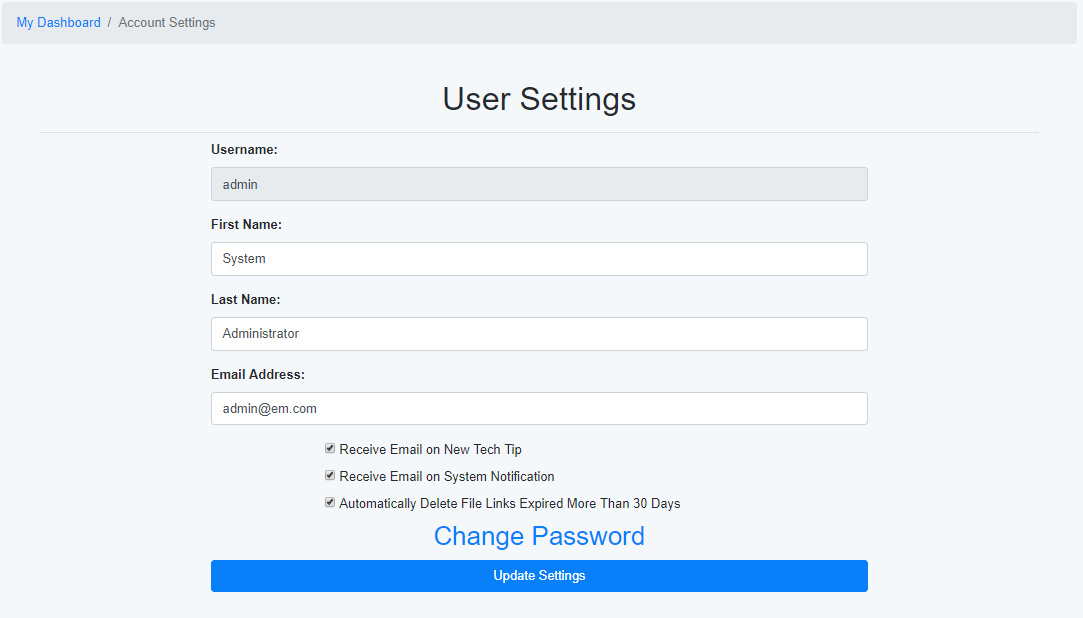Click the label text Receive Email on New Tech Tip
The width and height of the screenshot is (1083, 618).
click(x=430, y=450)
